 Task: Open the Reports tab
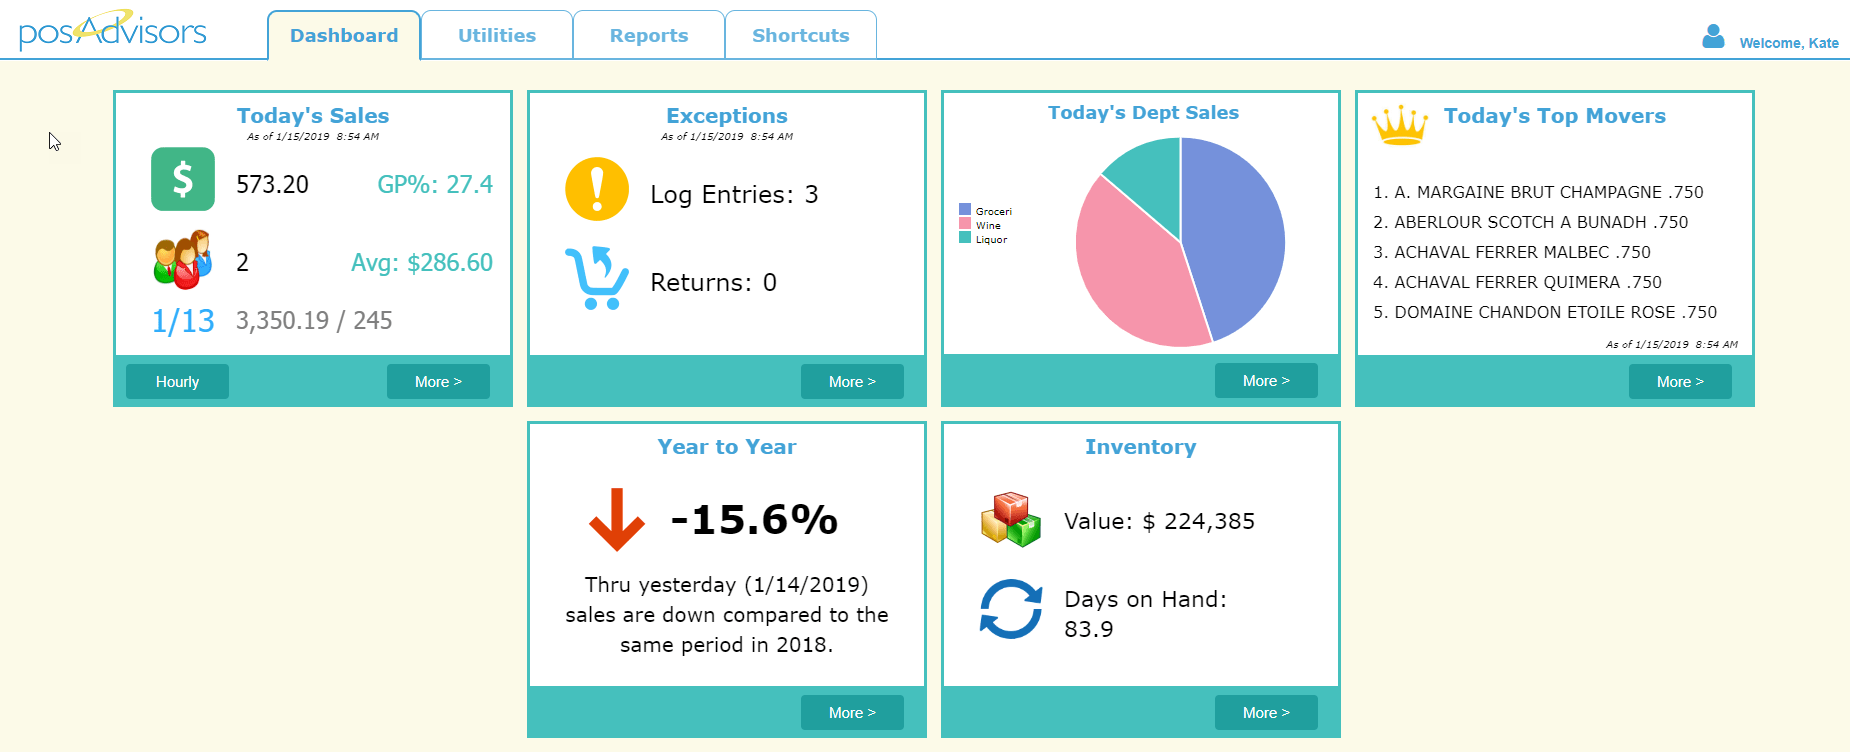pos(649,36)
